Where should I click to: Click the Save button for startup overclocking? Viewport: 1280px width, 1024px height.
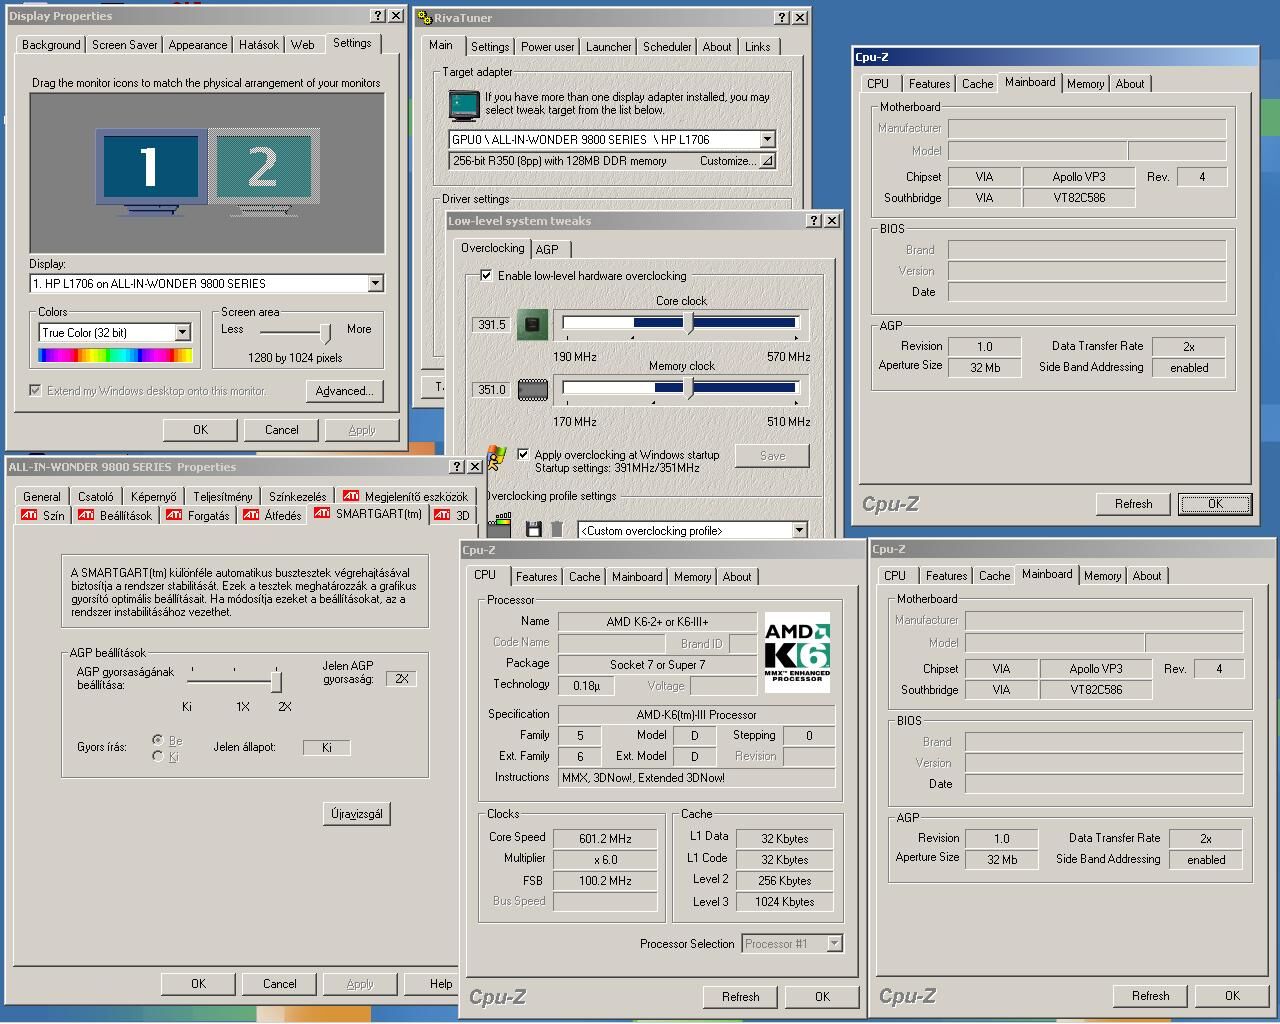[x=772, y=456]
